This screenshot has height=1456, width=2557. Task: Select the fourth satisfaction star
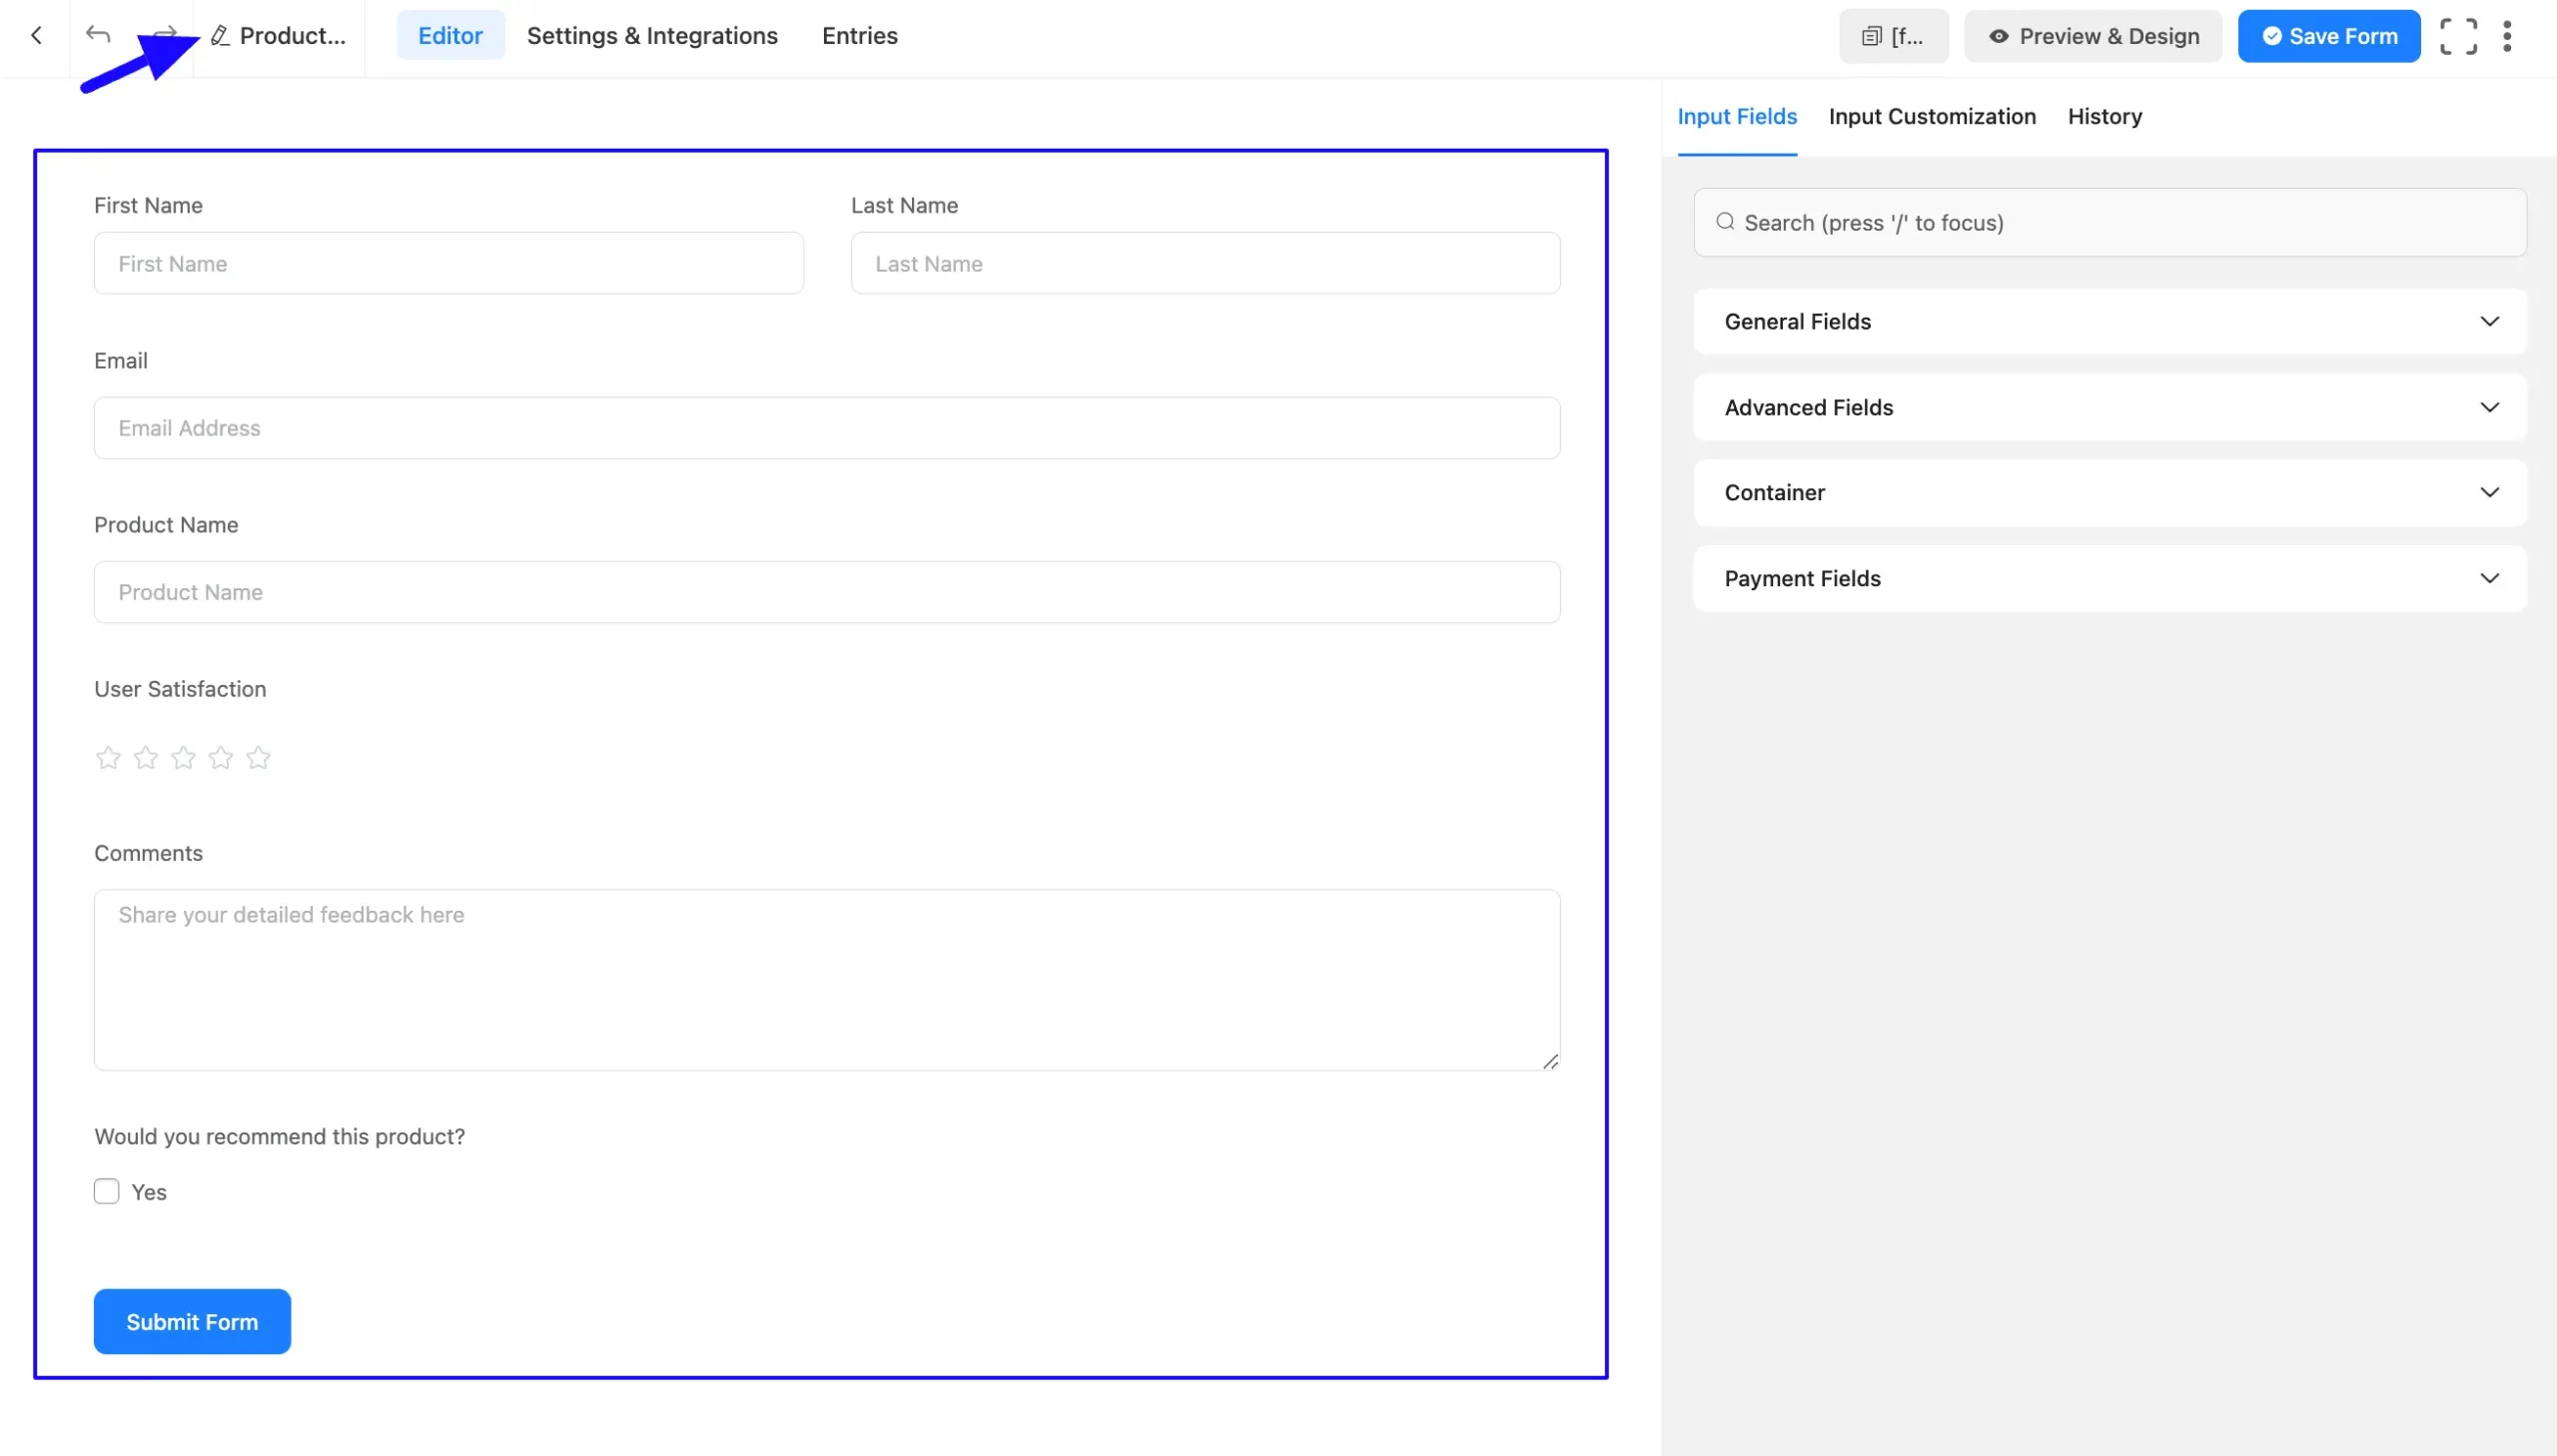pyautogui.click(x=221, y=758)
